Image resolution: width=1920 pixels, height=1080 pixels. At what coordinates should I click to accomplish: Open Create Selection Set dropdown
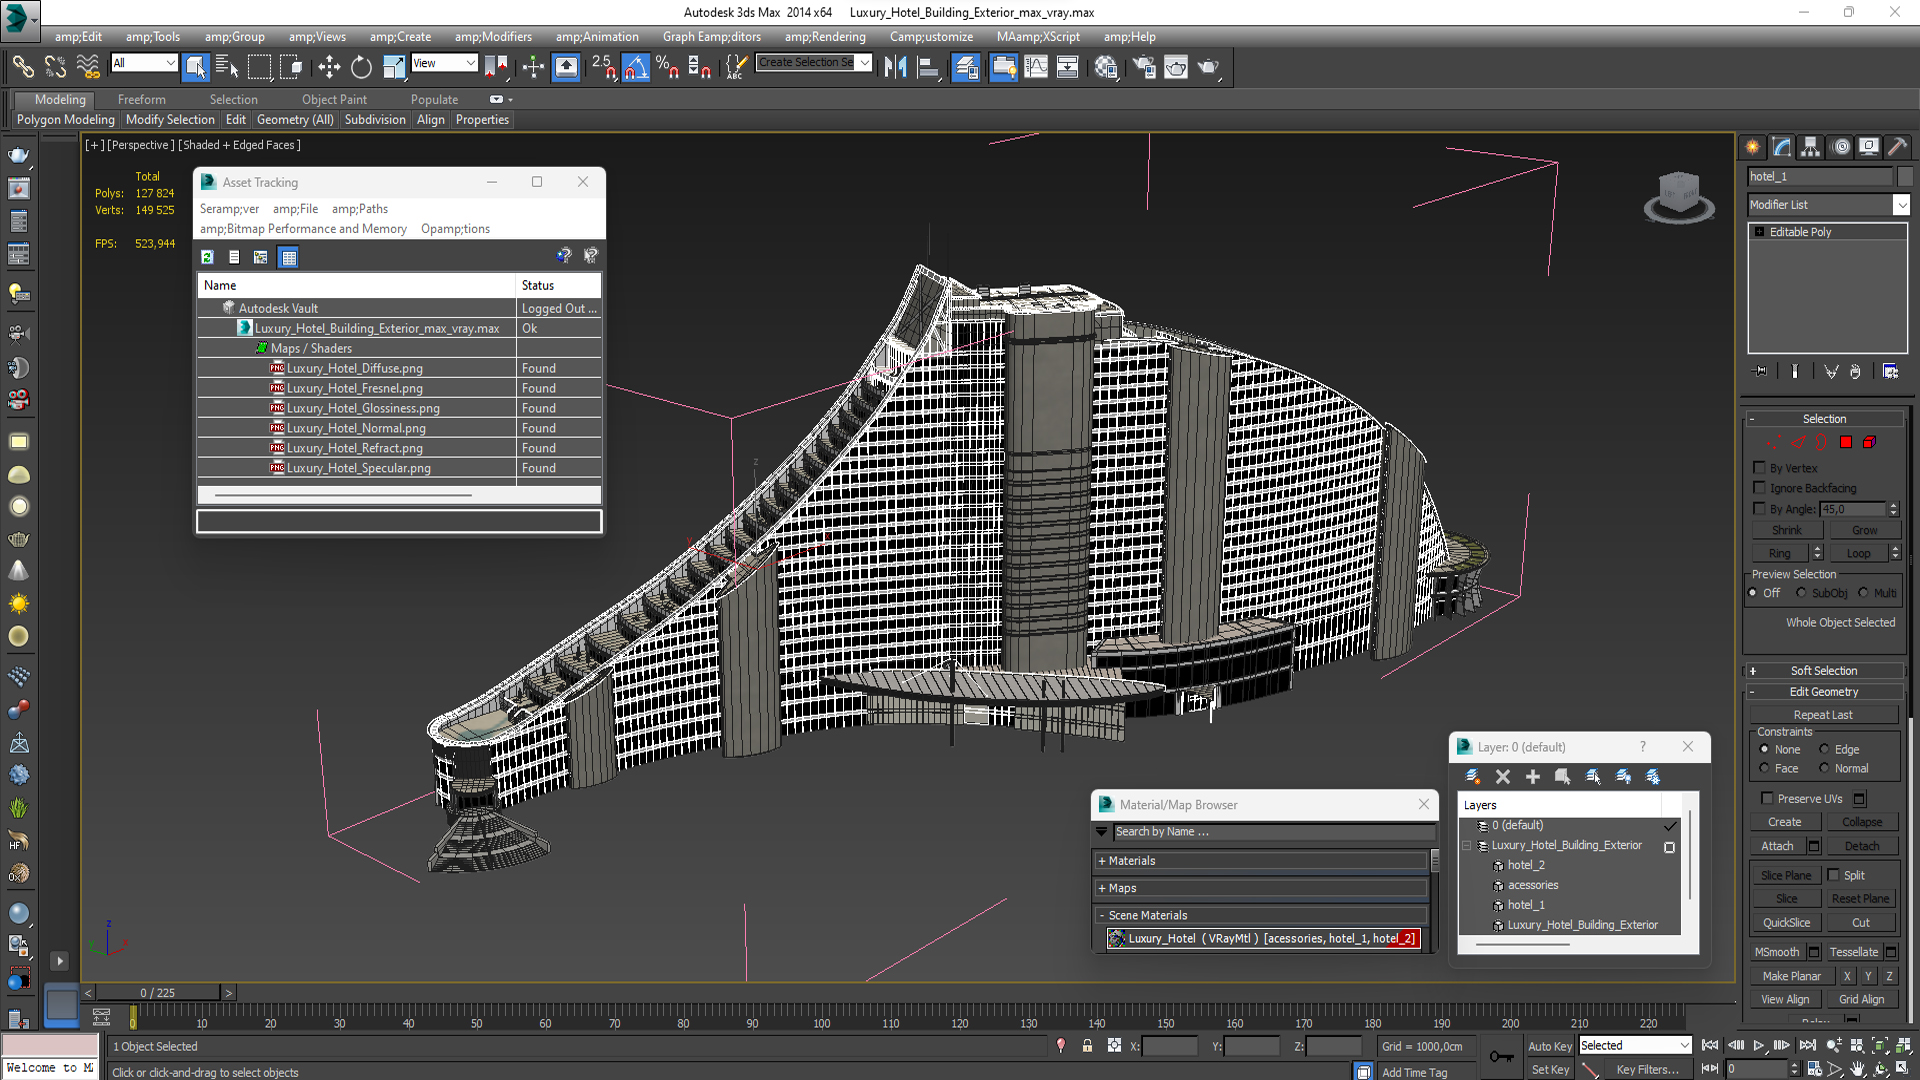(864, 63)
